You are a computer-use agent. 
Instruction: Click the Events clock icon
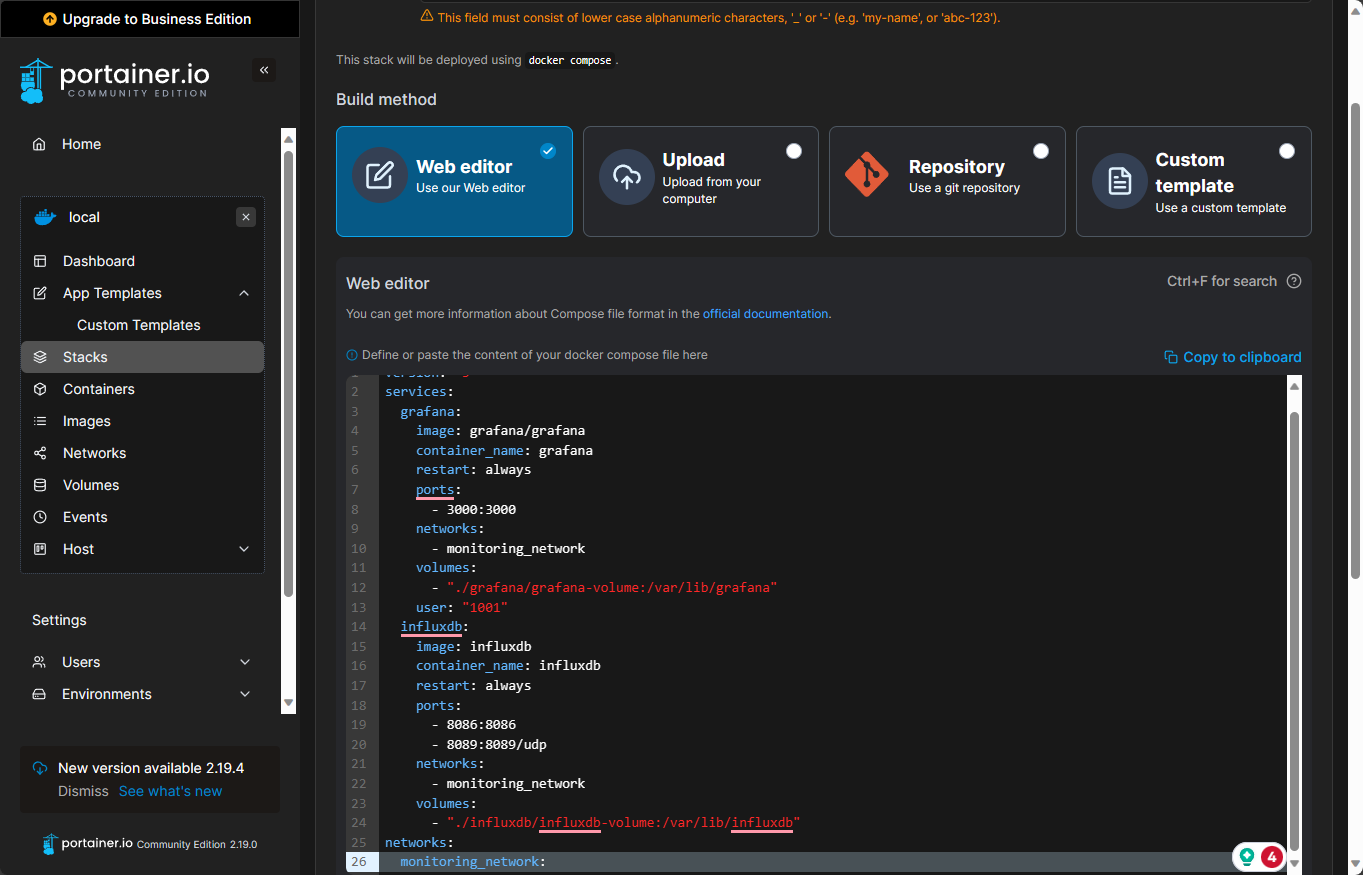(40, 517)
